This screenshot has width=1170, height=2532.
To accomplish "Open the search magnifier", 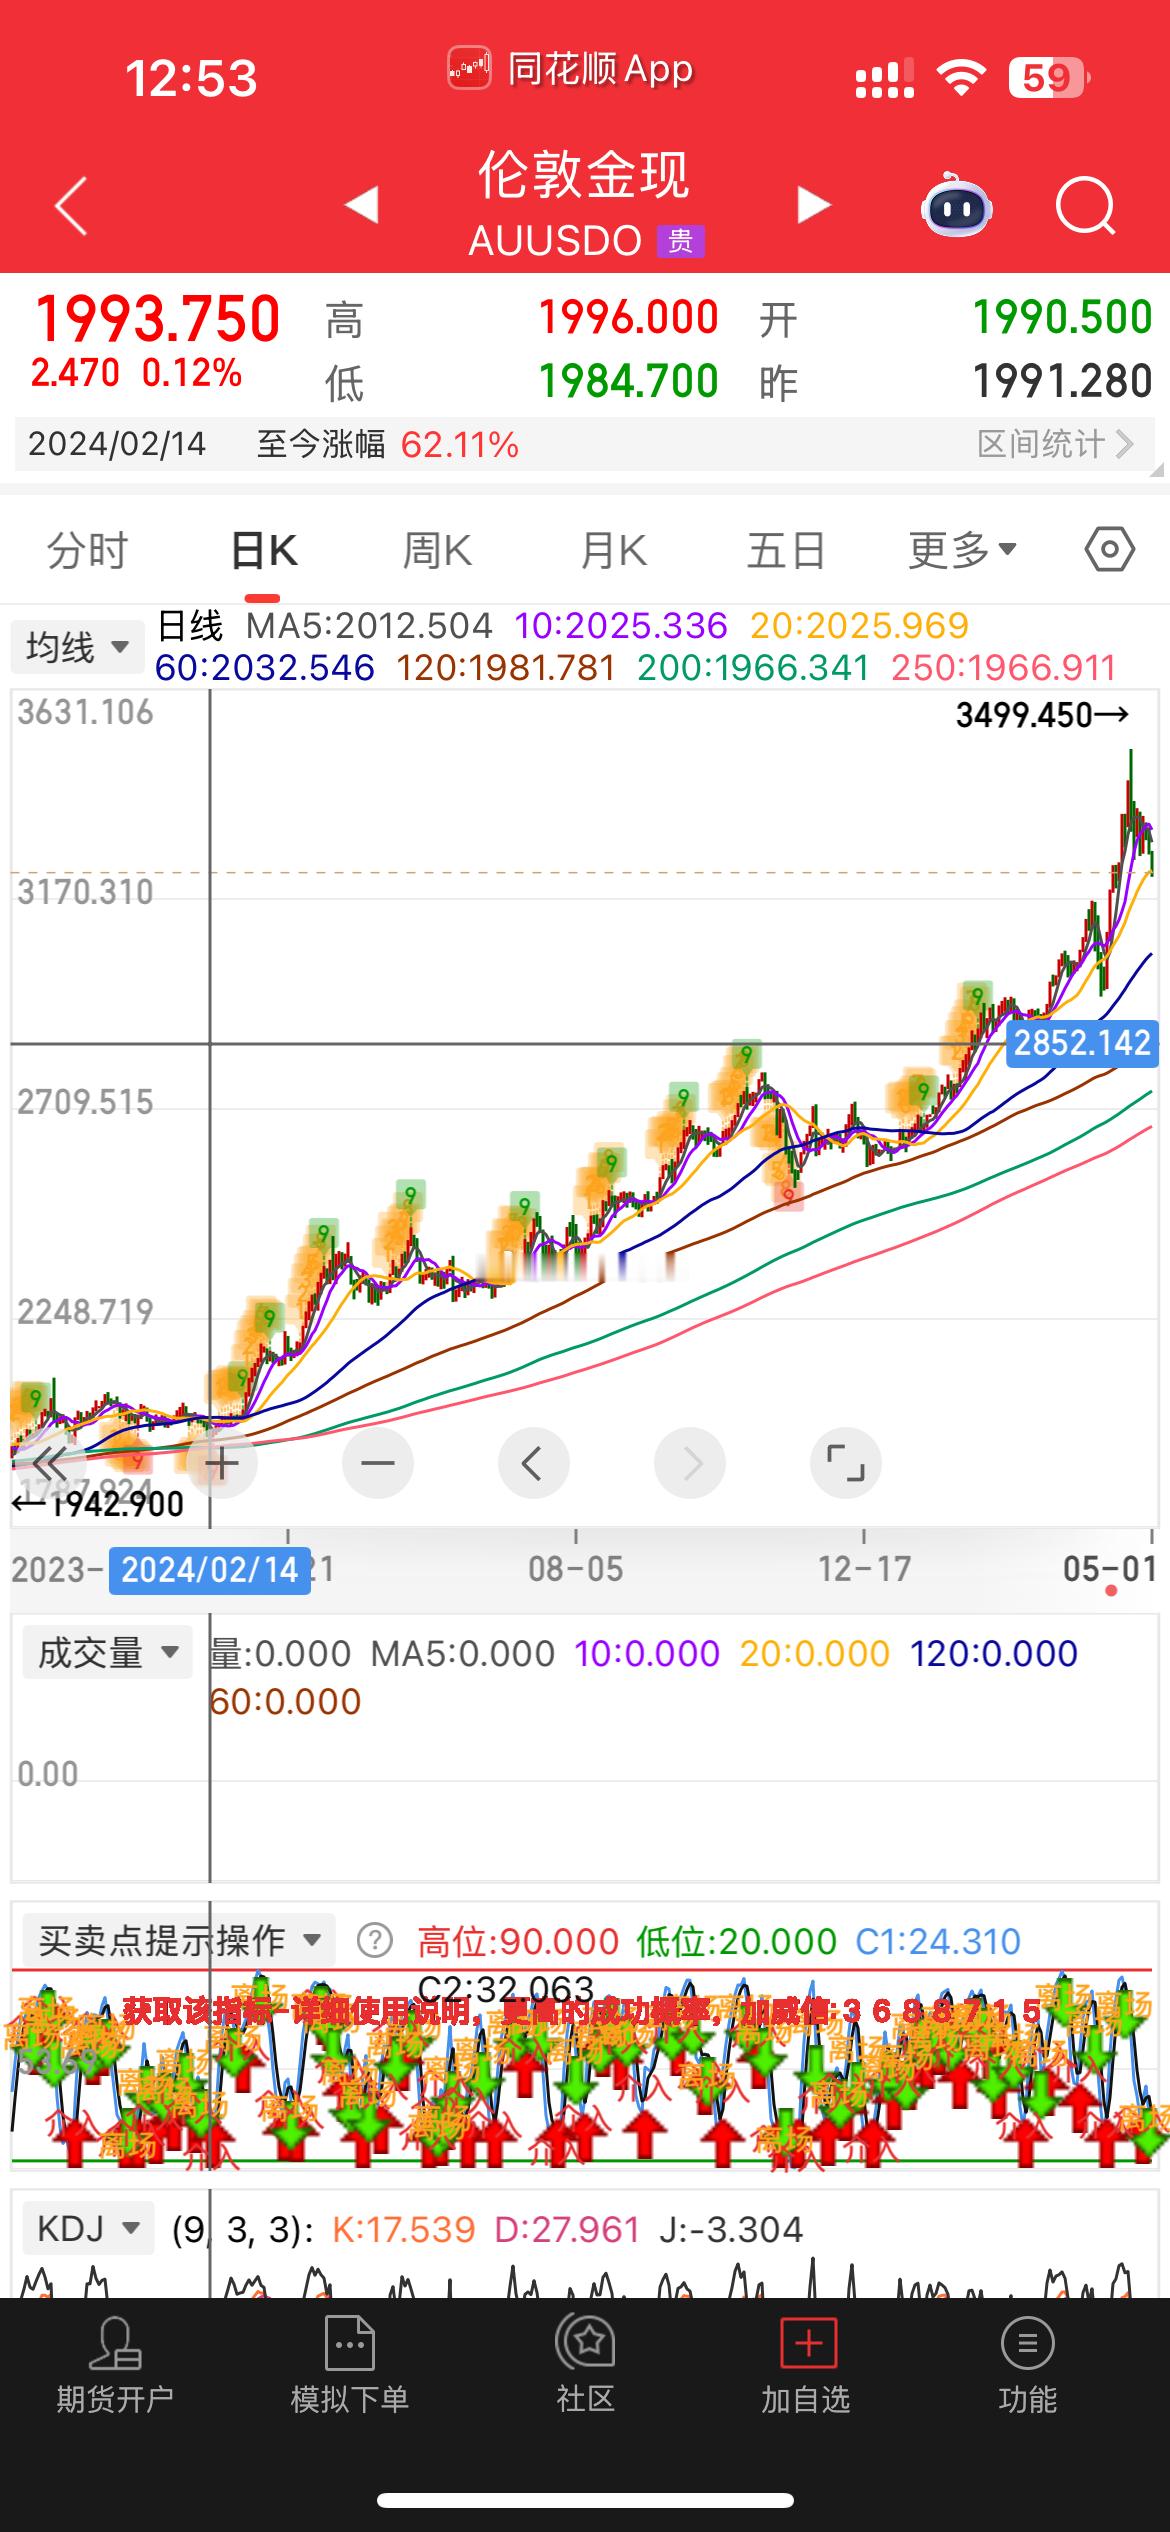I will (1085, 206).
